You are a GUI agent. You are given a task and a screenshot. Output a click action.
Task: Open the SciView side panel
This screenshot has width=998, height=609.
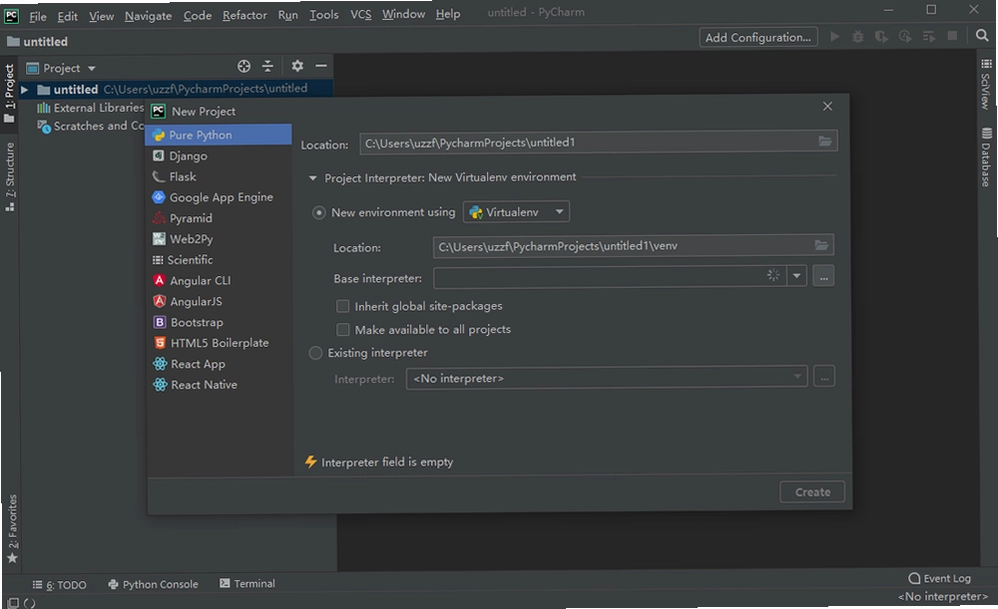pos(986,84)
